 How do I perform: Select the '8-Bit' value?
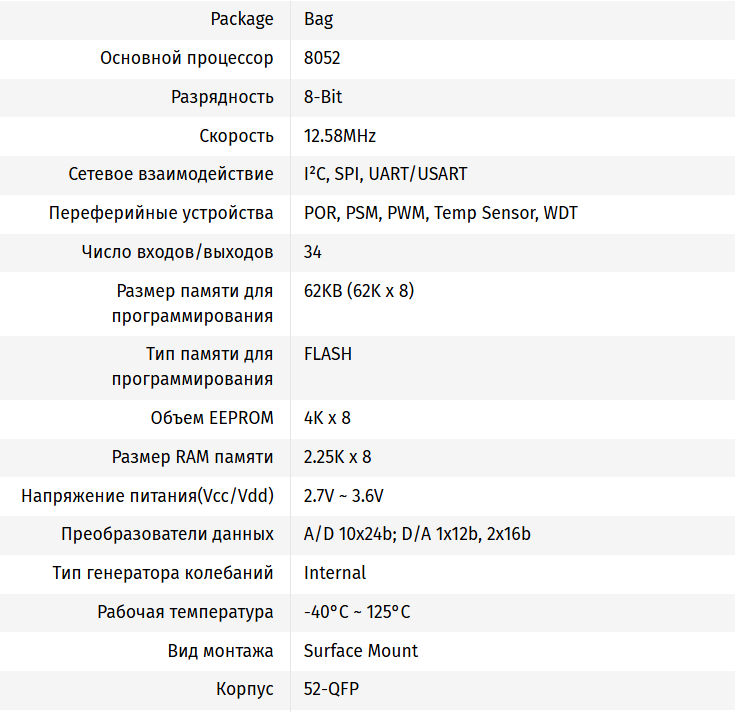coord(323,97)
